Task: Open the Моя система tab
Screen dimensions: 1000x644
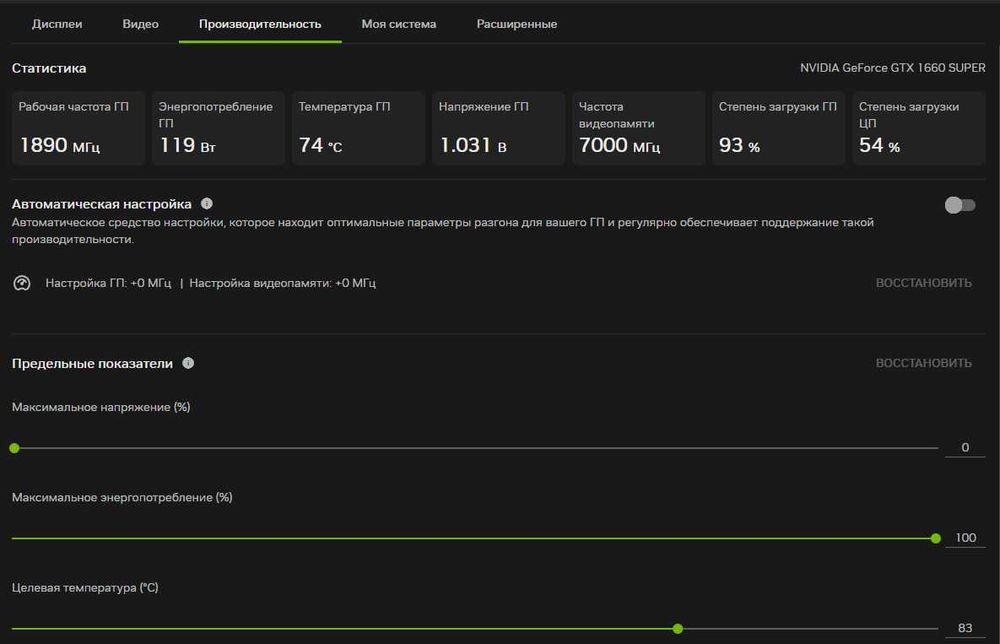Action: tap(399, 24)
